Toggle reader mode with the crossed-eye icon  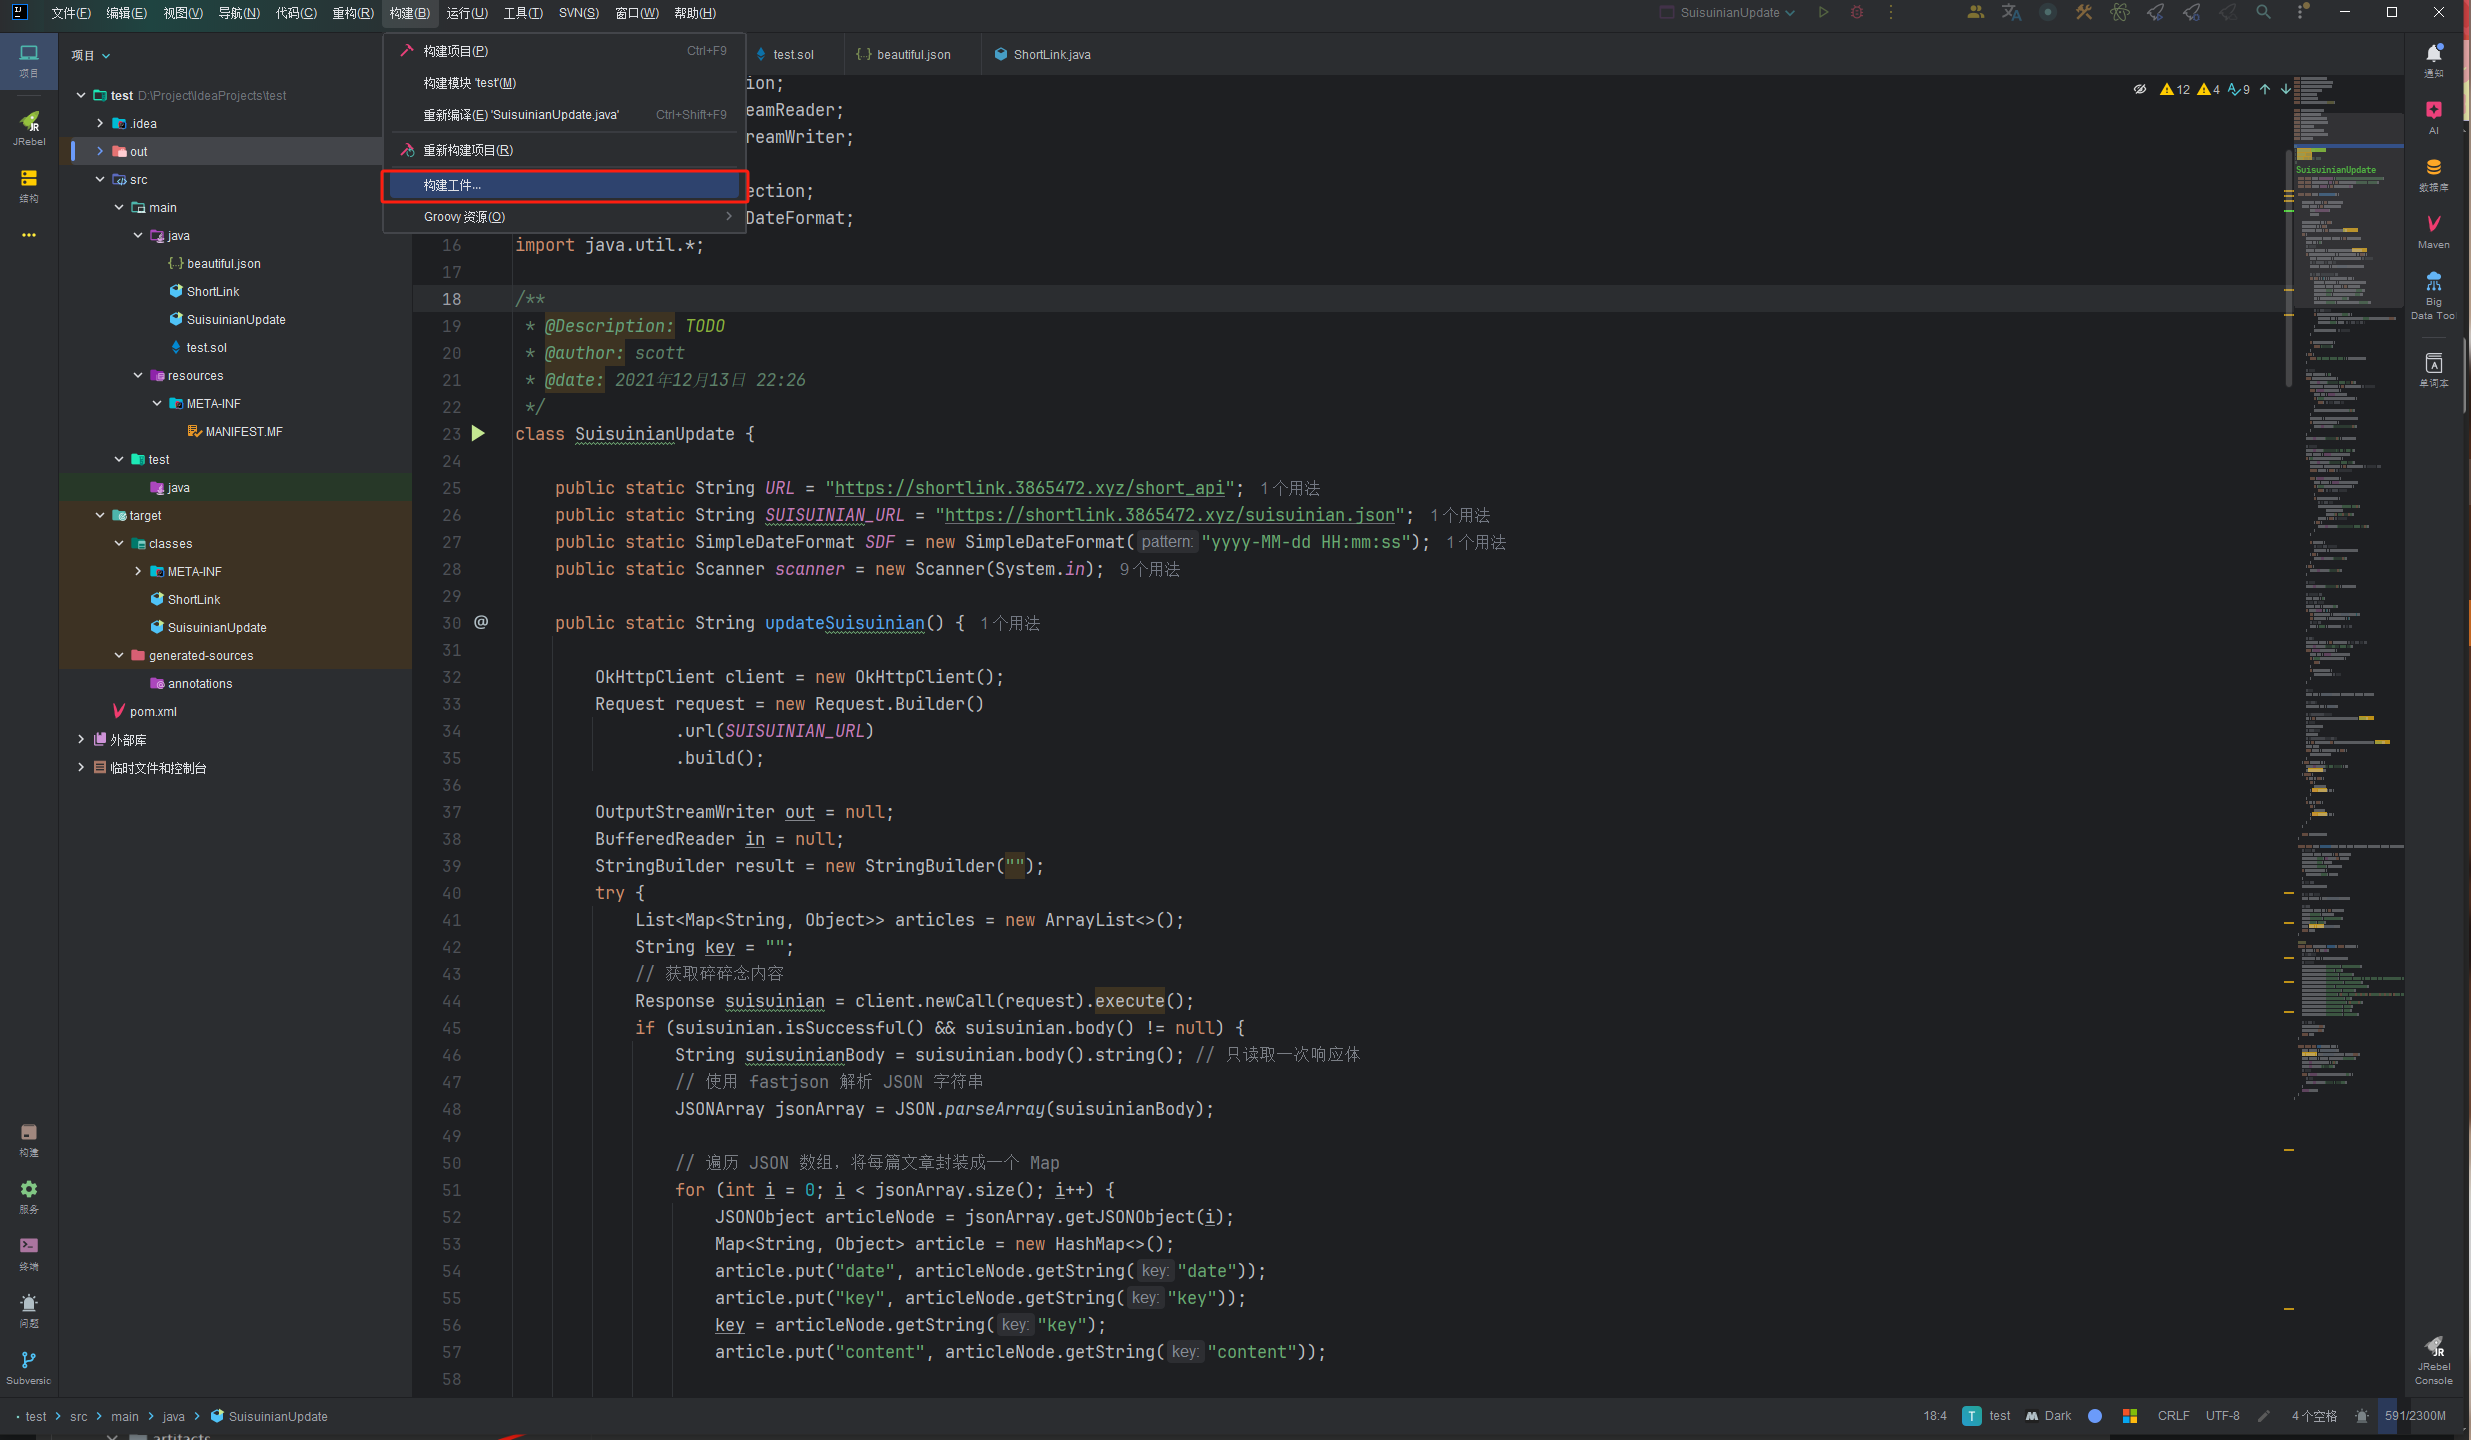(2139, 89)
